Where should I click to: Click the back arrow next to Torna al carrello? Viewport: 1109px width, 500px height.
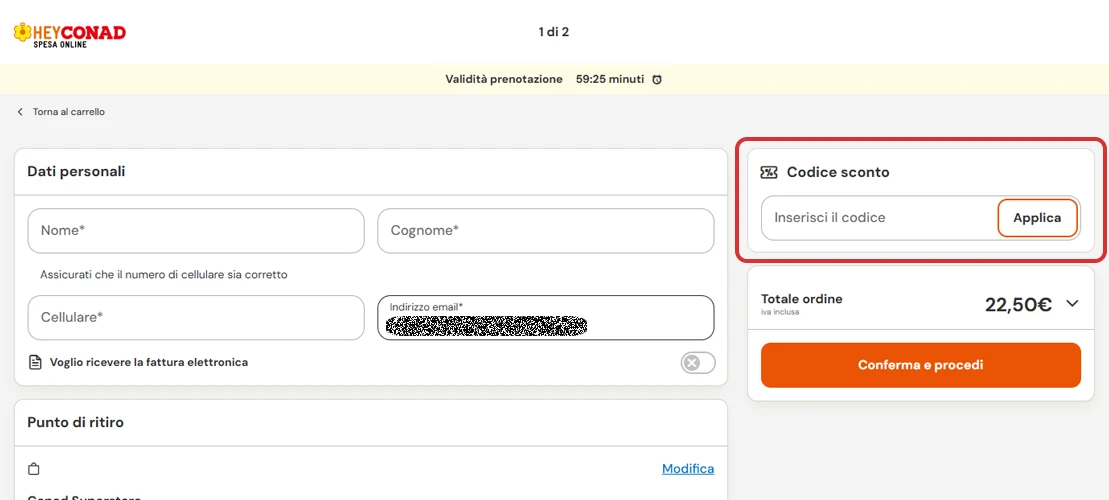point(20,112)
